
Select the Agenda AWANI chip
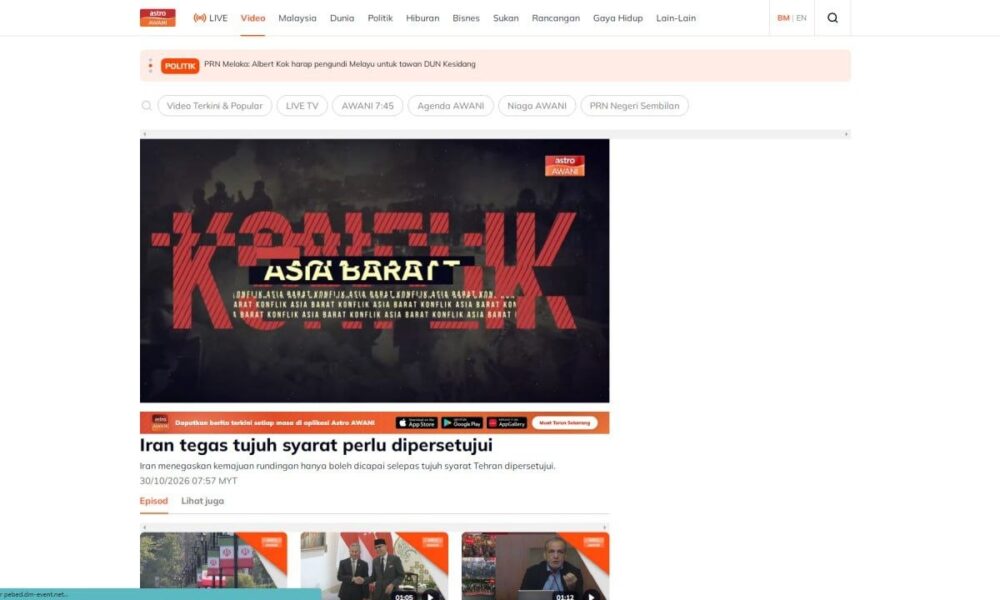click(451, 106)
